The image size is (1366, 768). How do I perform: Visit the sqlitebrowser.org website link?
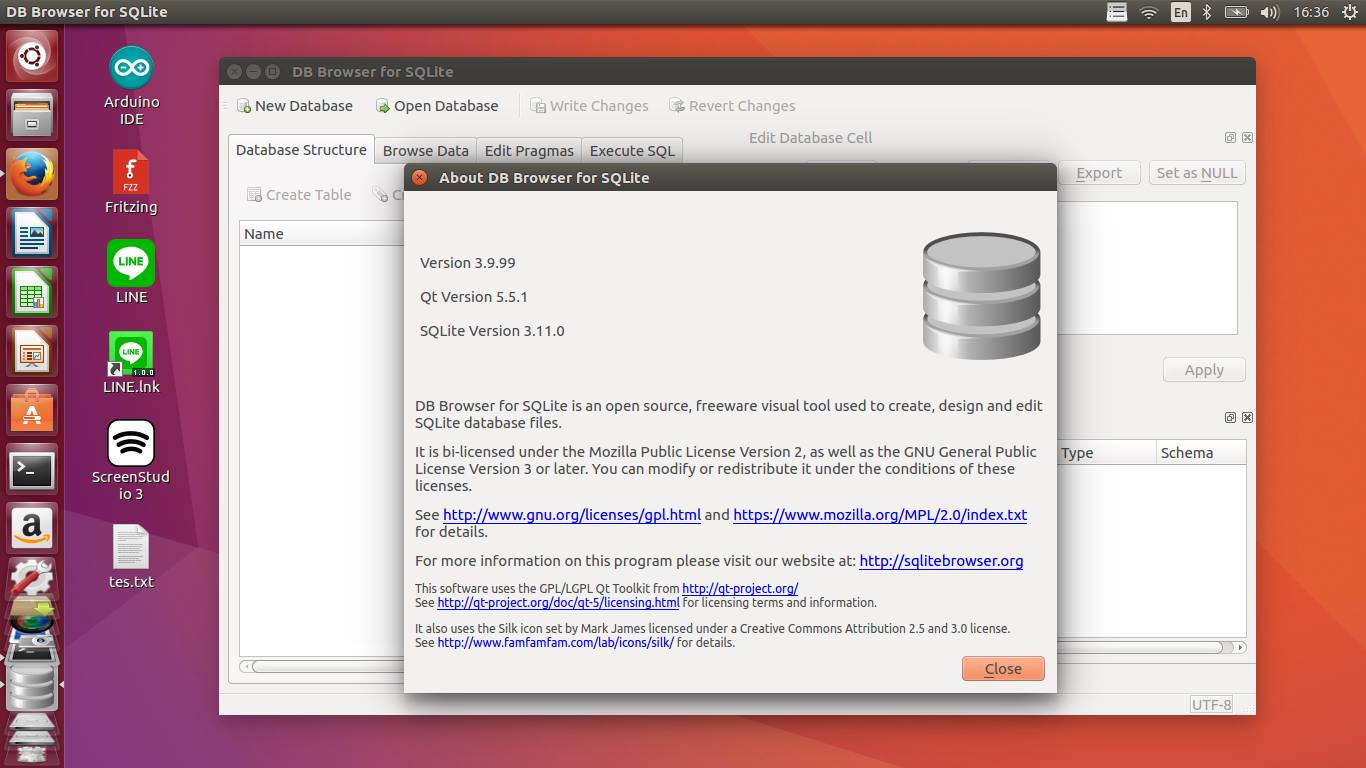tap(941, 561)
